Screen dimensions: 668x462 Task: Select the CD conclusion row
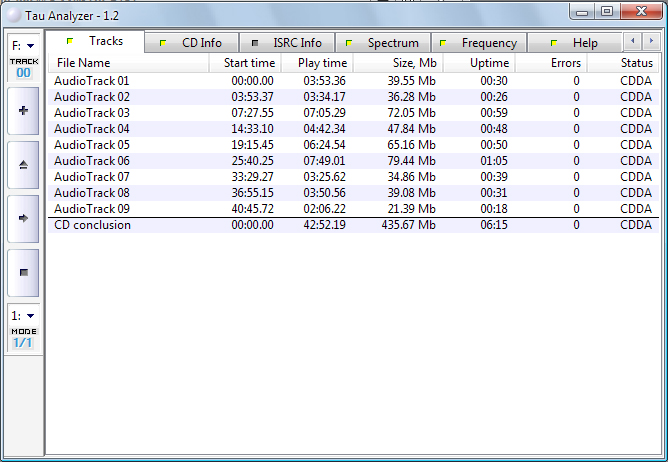pos(92,225)
